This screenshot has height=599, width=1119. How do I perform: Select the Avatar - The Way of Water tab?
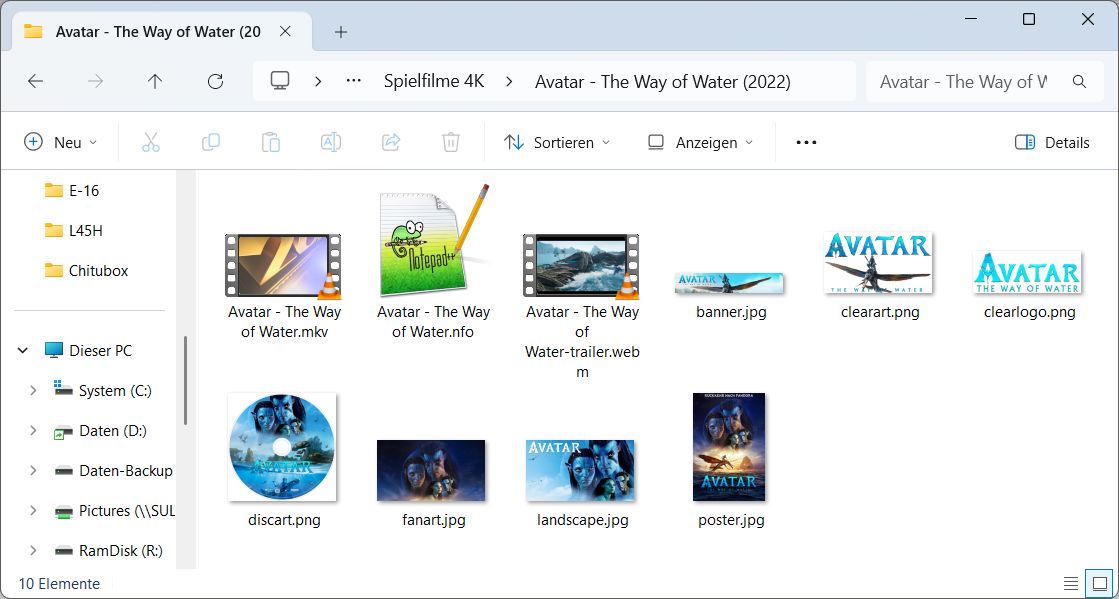[157, 31]
